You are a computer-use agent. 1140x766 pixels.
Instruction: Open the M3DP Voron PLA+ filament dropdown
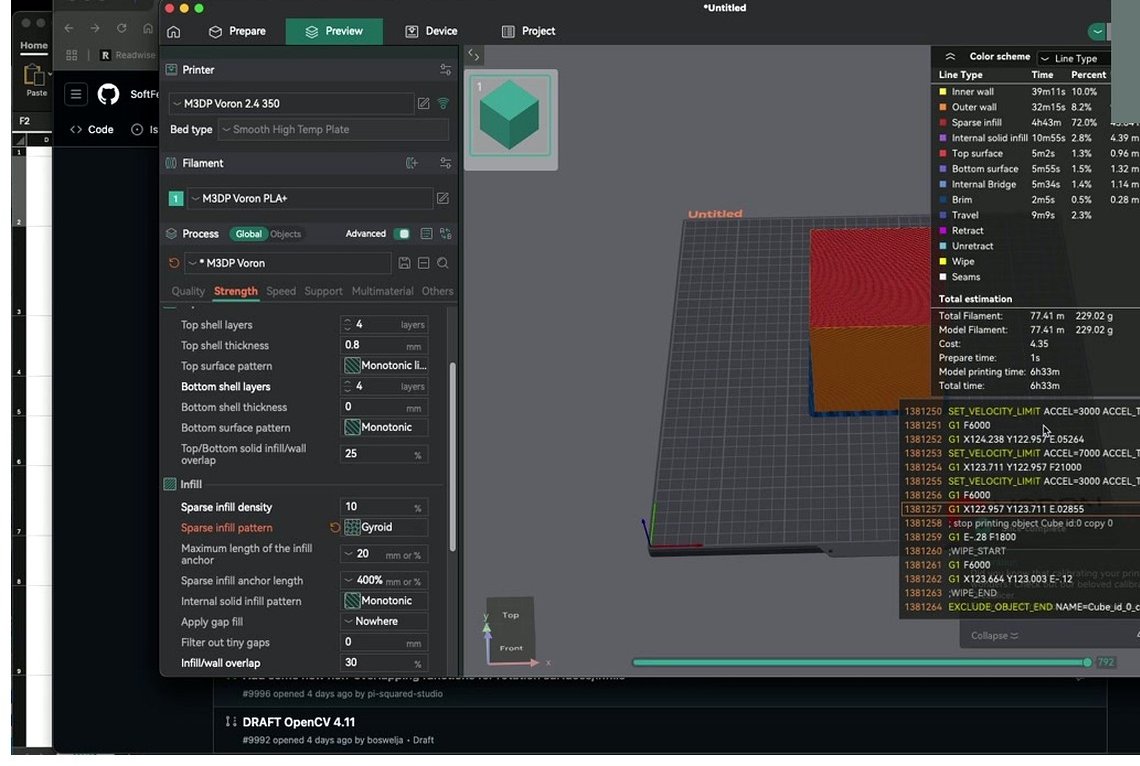pyautogui.click(x=310, y=198)
